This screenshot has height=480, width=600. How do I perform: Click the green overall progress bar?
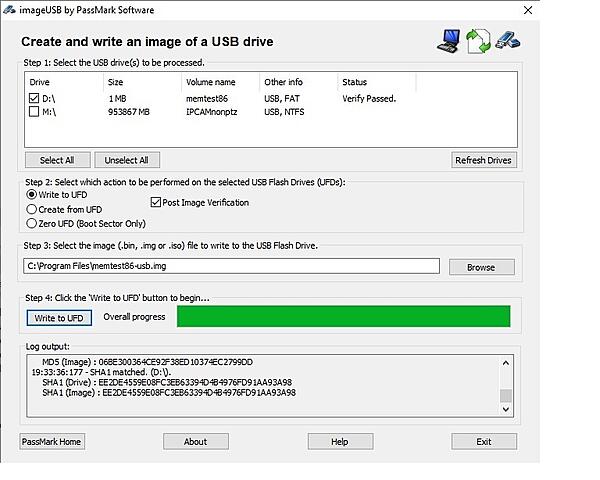344,316
